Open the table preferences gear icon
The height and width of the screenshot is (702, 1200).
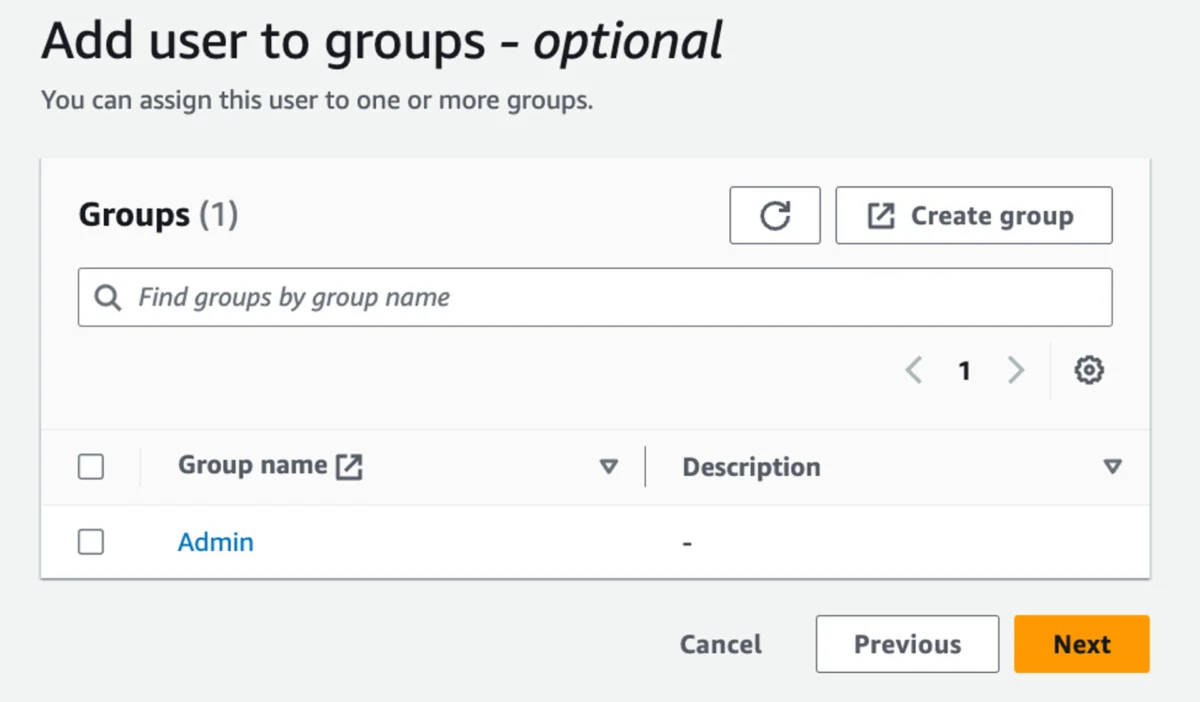pyautogui.click(x=1089, y=369)
